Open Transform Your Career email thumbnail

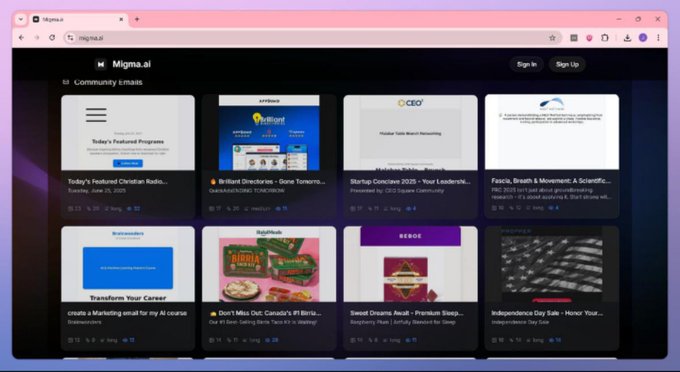pos(128,264)
